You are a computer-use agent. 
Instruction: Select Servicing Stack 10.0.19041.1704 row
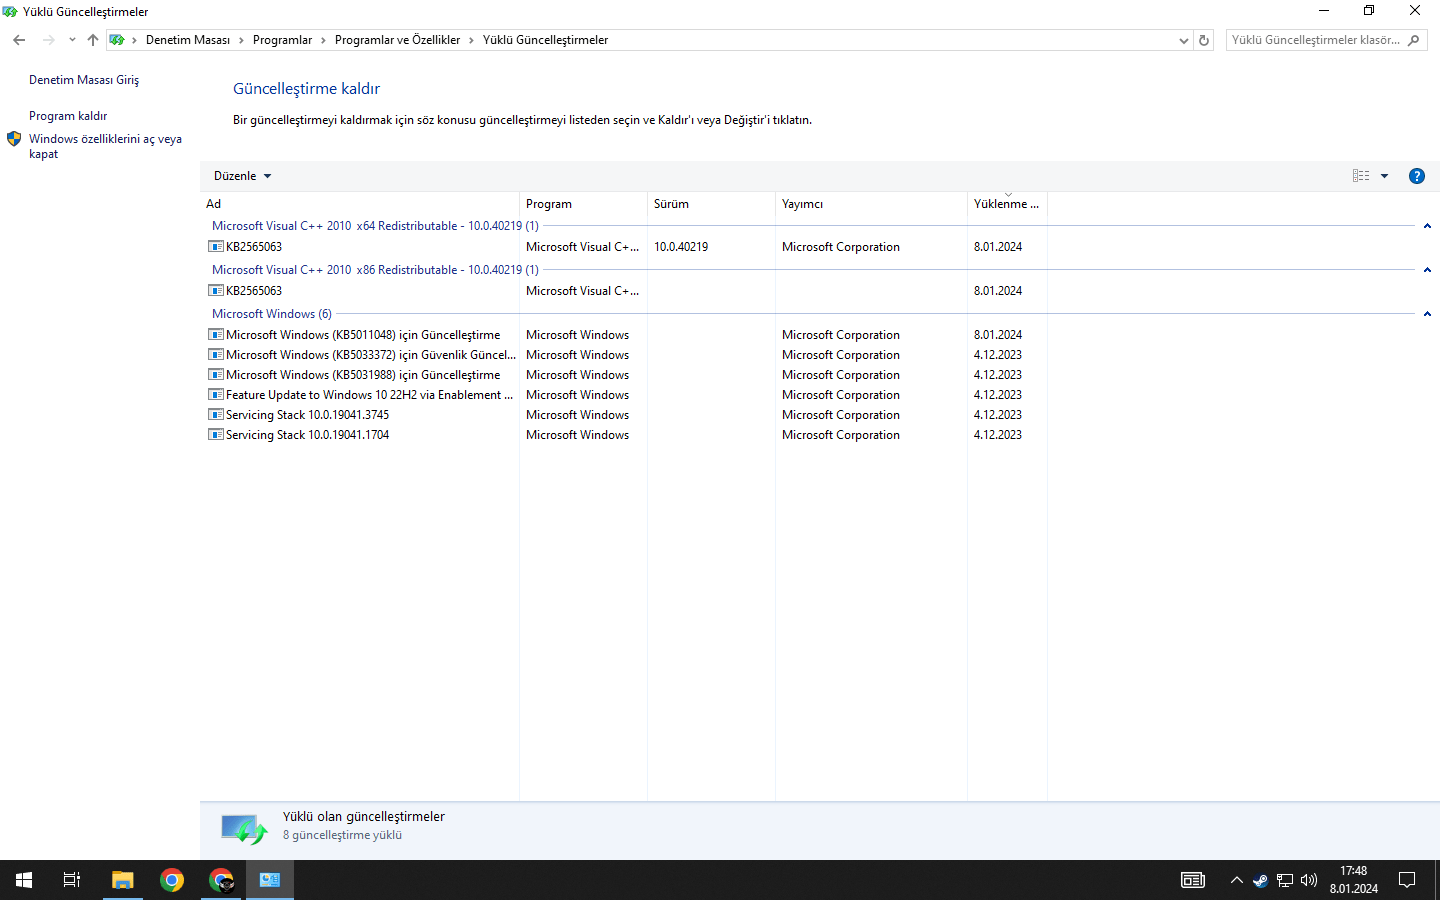click(x=626, y=435)
